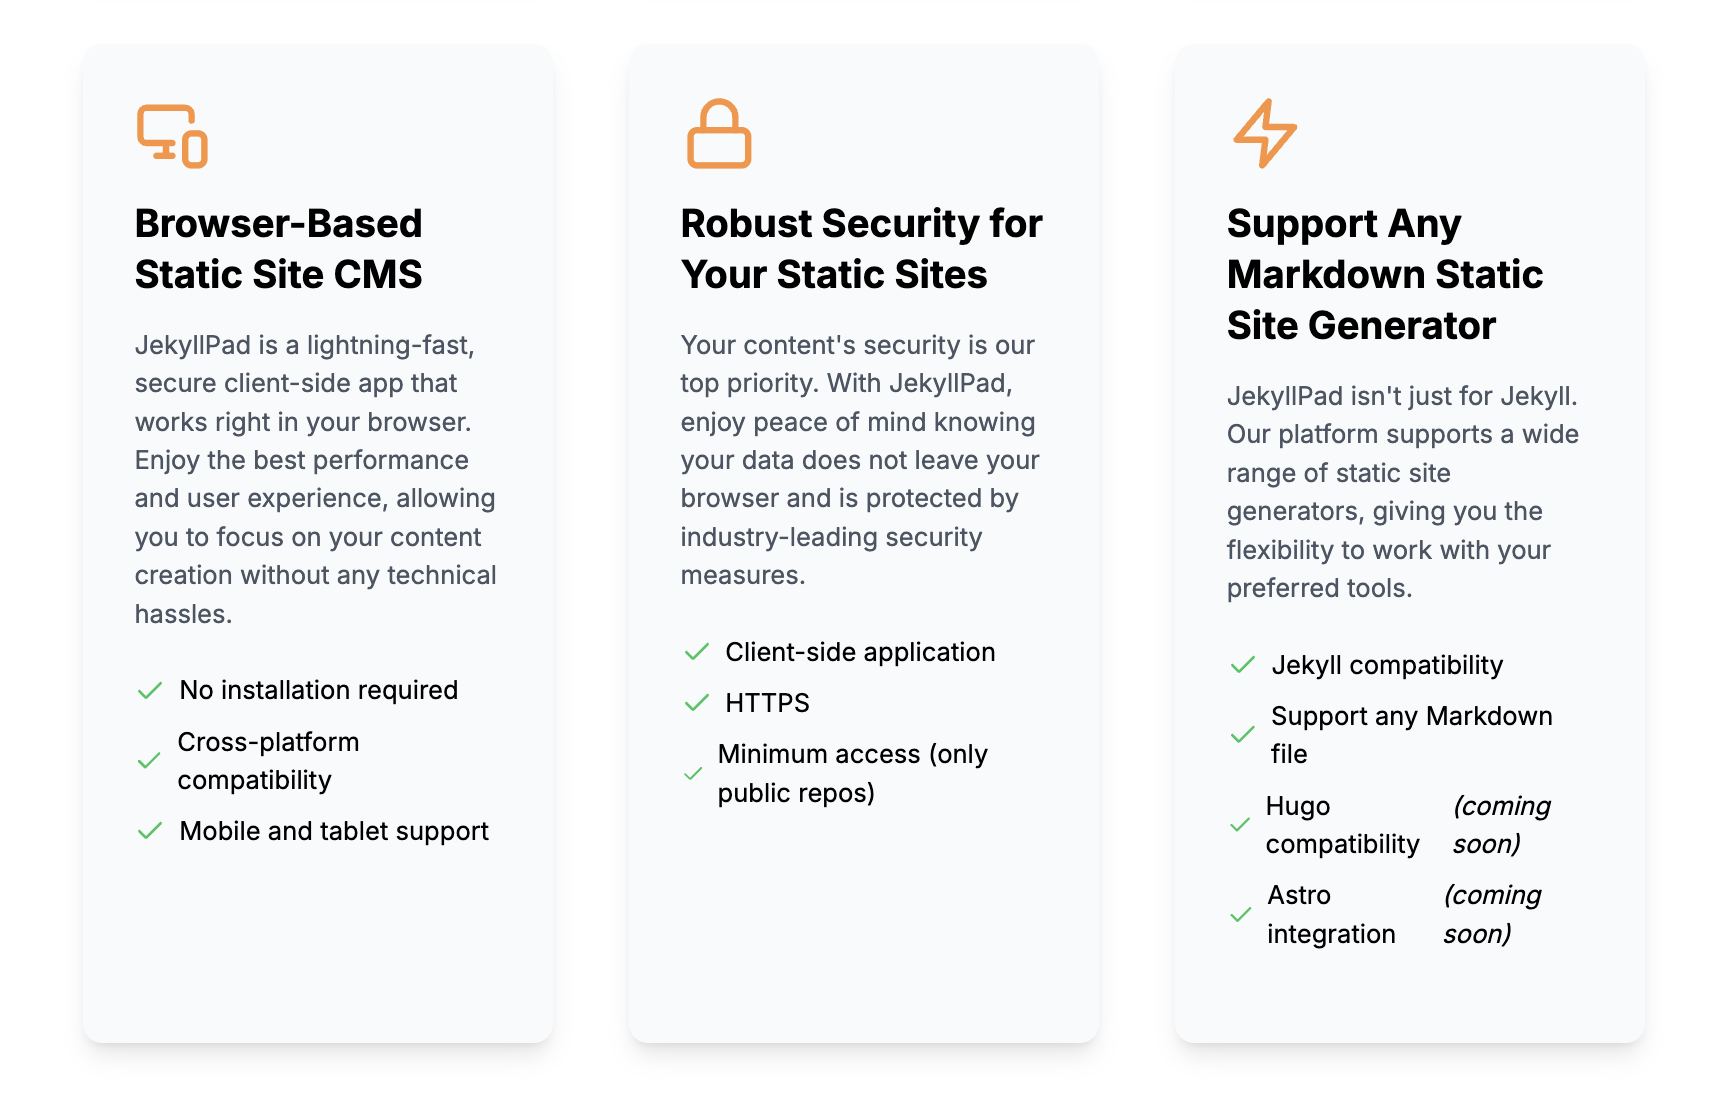Click the paragraph about content's security priority
1734x1104 pixels.
860,460
